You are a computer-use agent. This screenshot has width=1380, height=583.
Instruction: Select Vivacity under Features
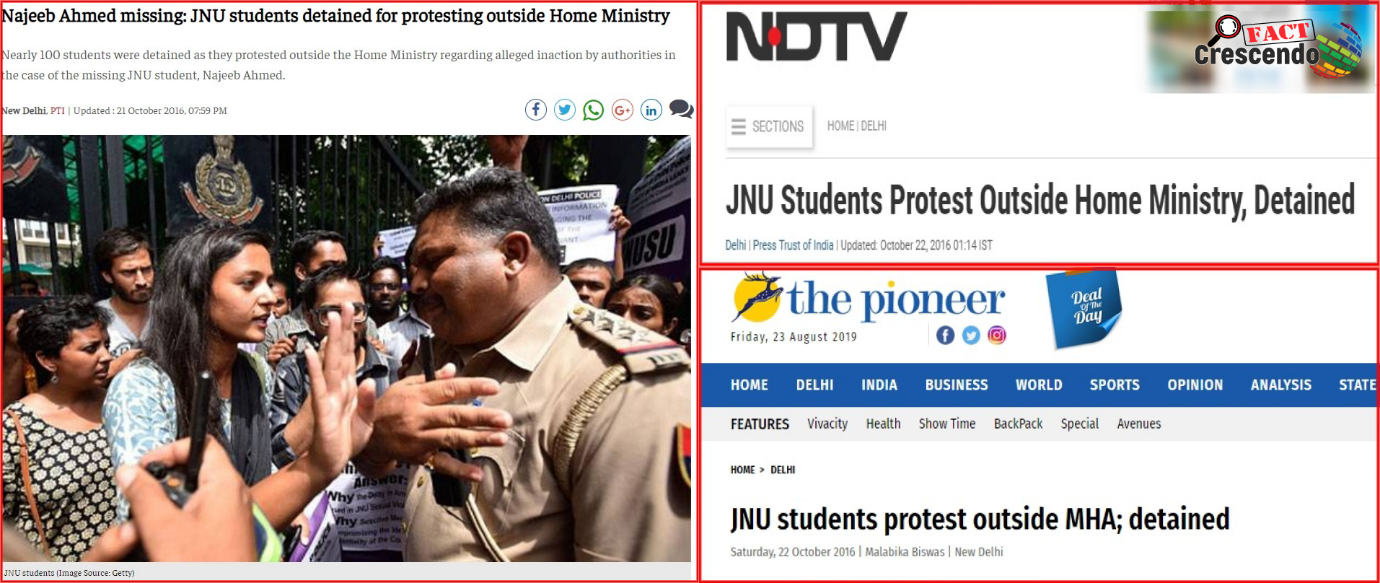coord(828,424)
